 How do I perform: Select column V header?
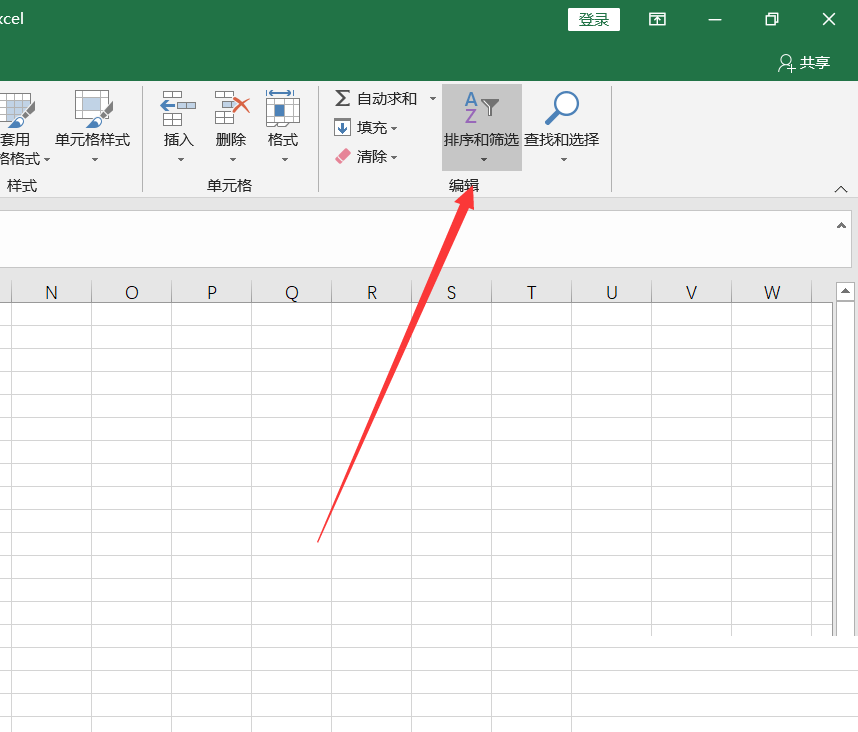coord(692,293)
